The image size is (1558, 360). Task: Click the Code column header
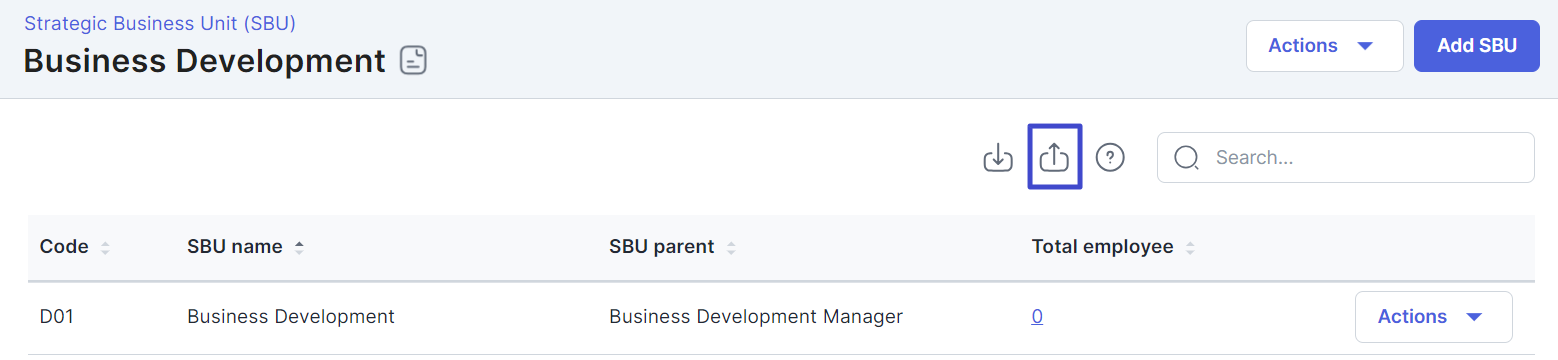pos(64,247)
